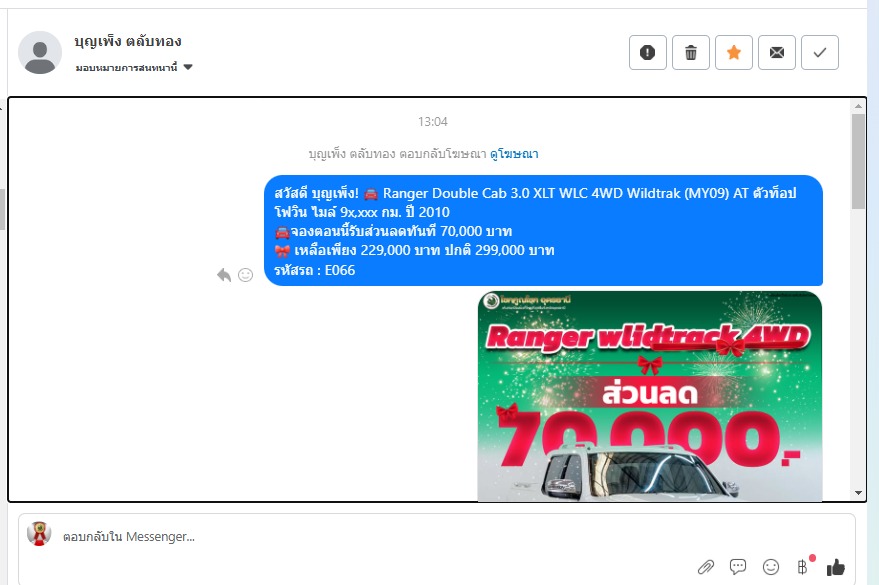Open saved replies speech bubble icon
The image size is (879, 585).
[x=738, y=567]
